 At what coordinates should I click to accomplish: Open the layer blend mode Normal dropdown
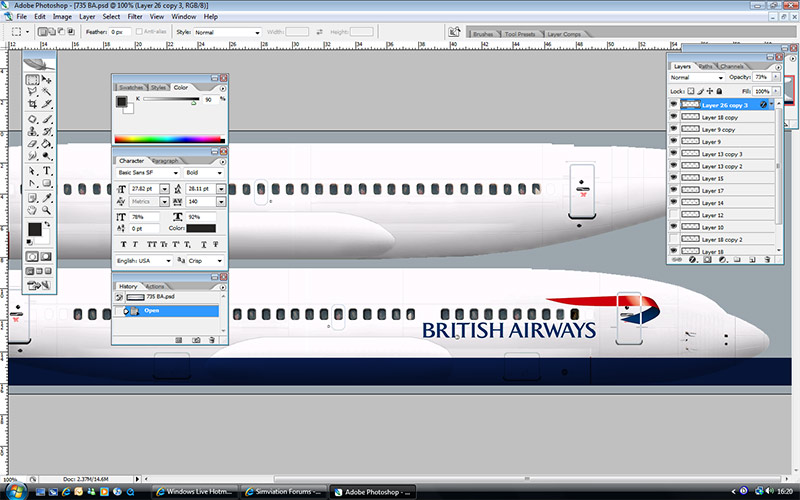(x=695, y=77)
